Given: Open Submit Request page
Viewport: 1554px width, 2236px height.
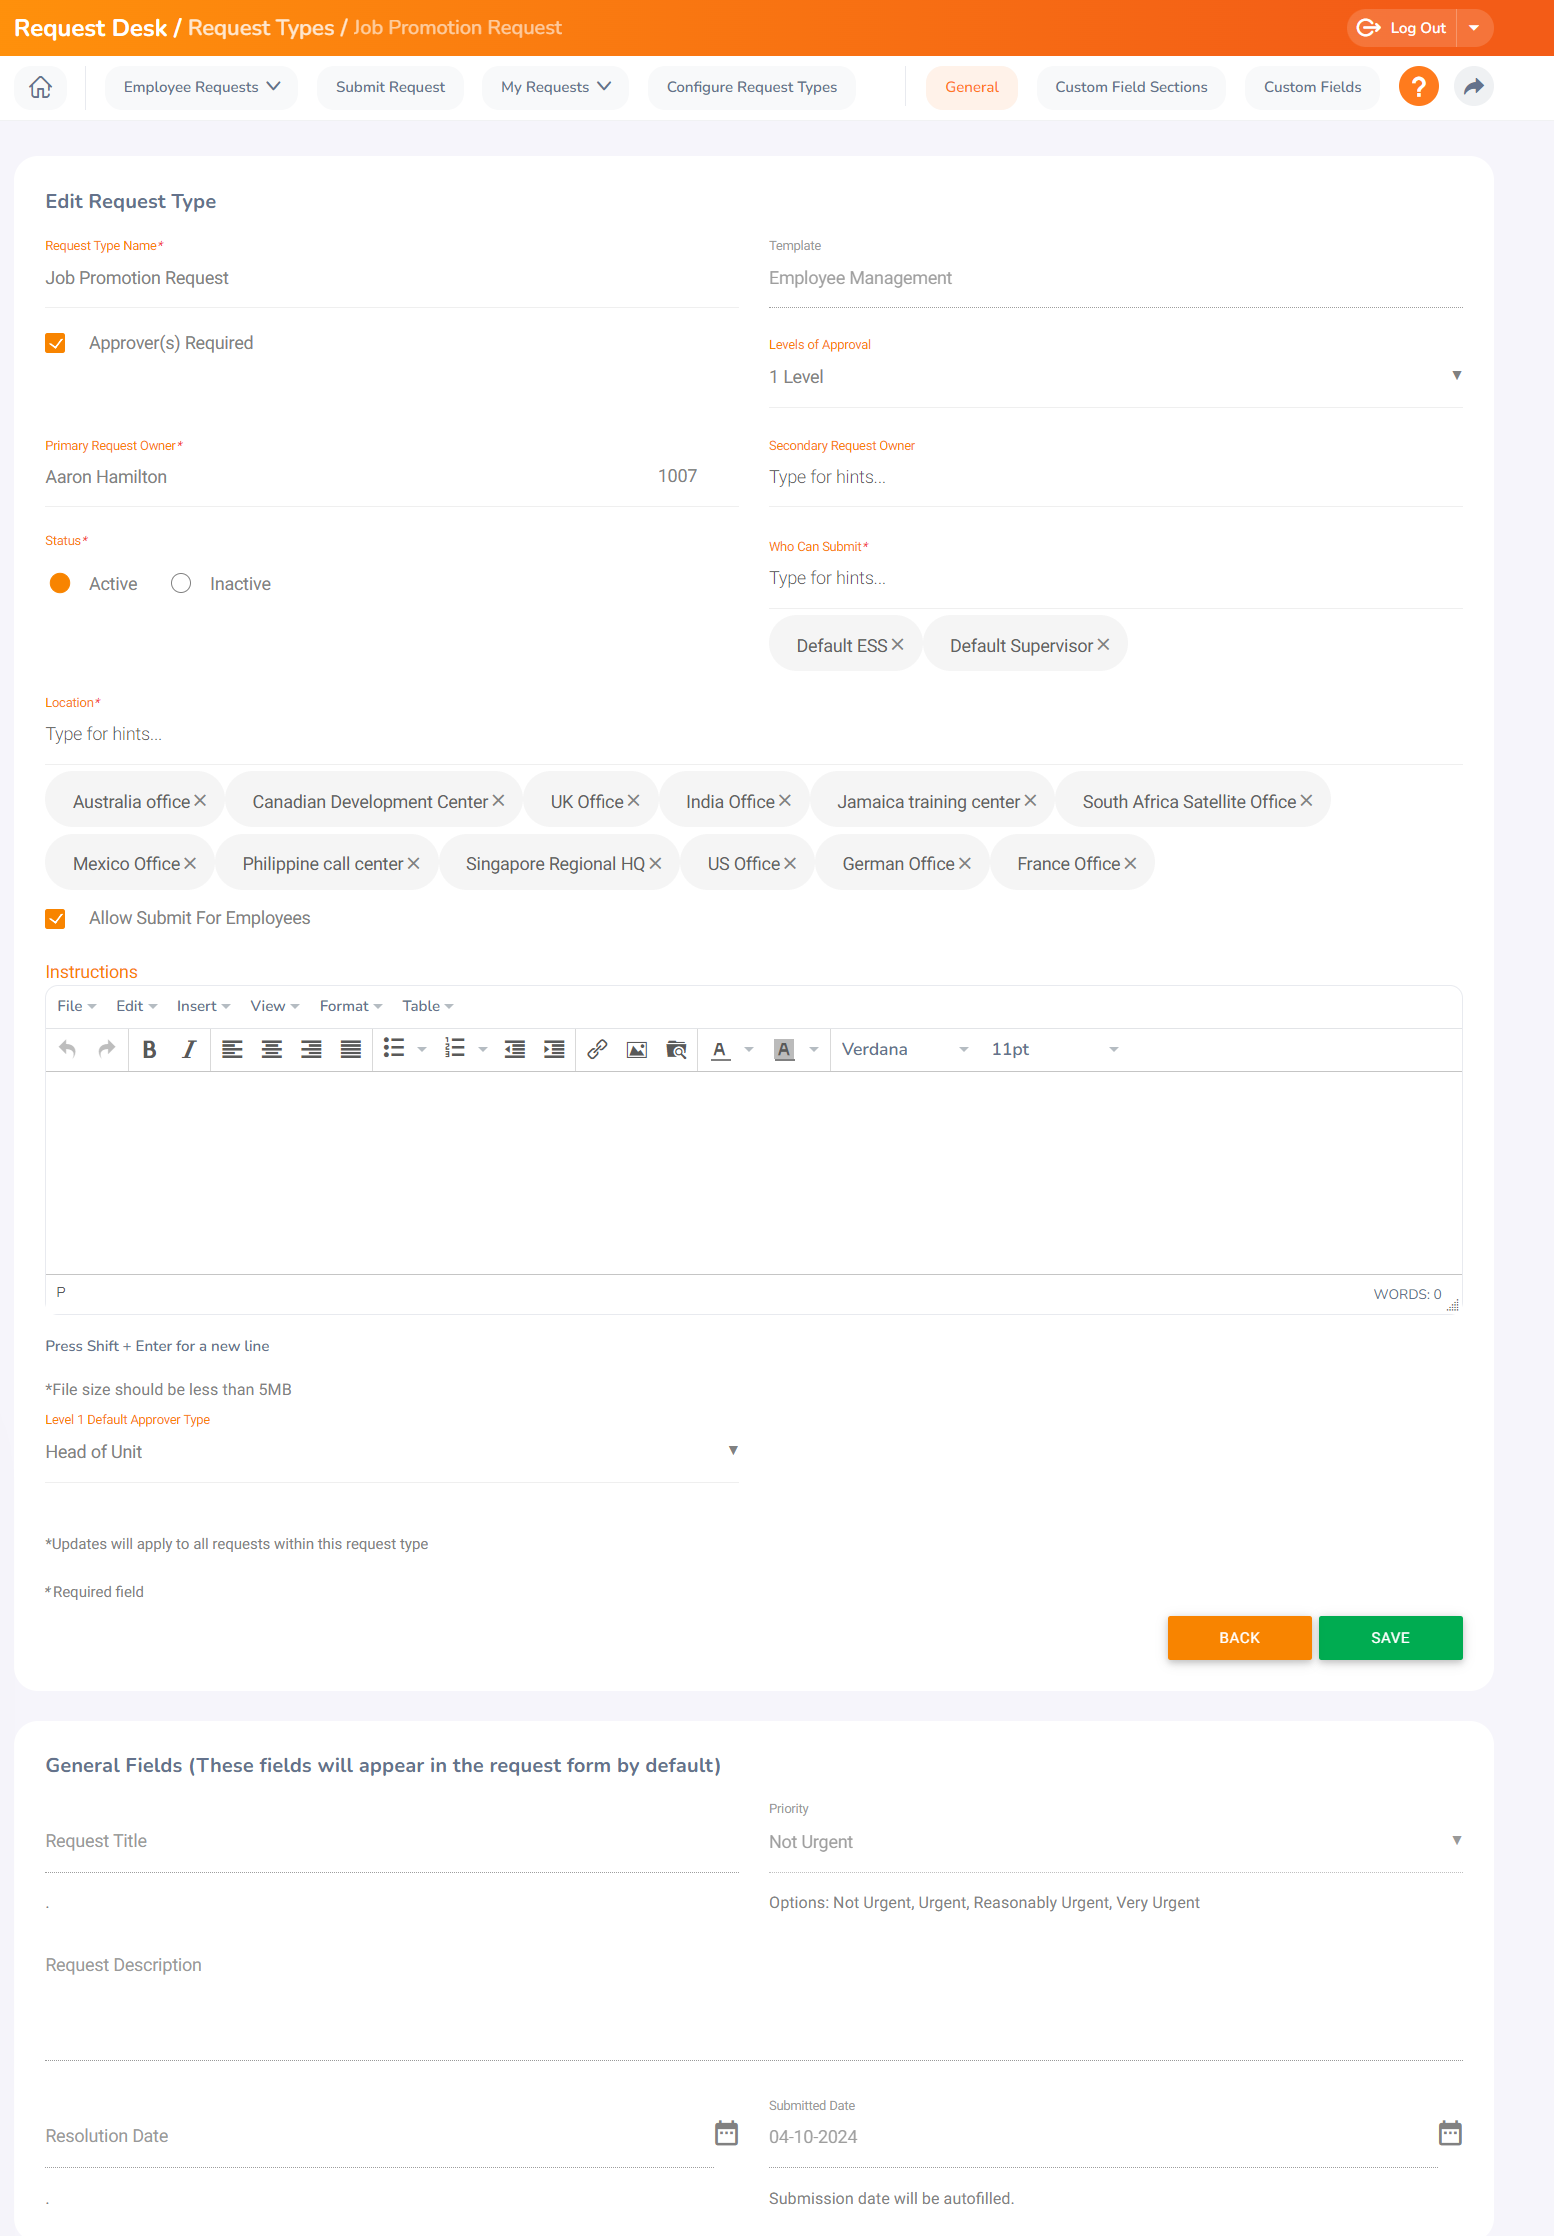Looking at the screenshot, I should coord(390,87).
